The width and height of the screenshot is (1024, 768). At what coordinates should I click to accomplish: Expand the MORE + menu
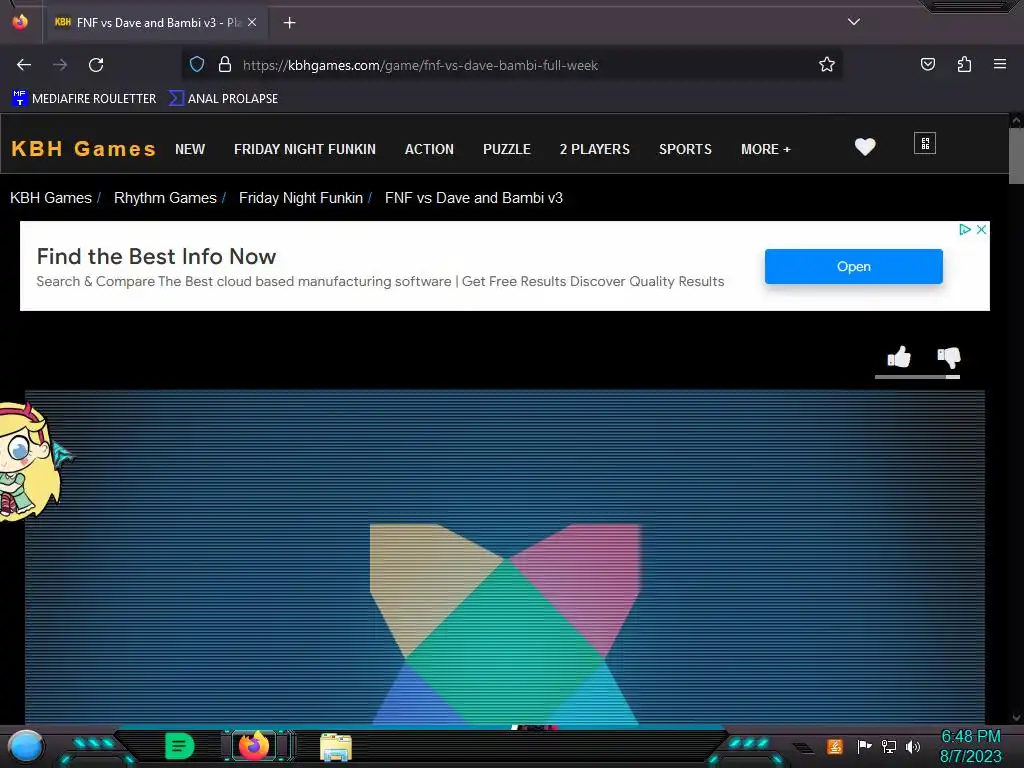click(x=766, y=149)
